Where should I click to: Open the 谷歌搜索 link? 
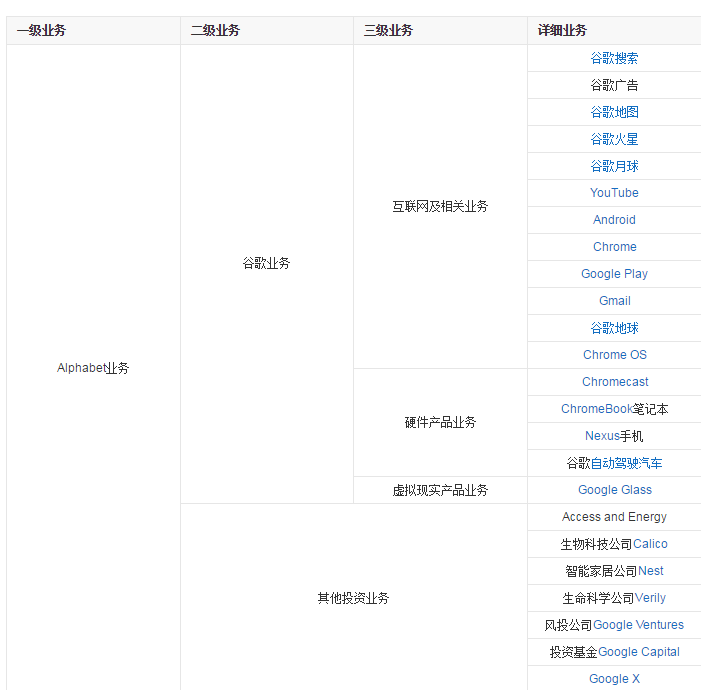614,58
